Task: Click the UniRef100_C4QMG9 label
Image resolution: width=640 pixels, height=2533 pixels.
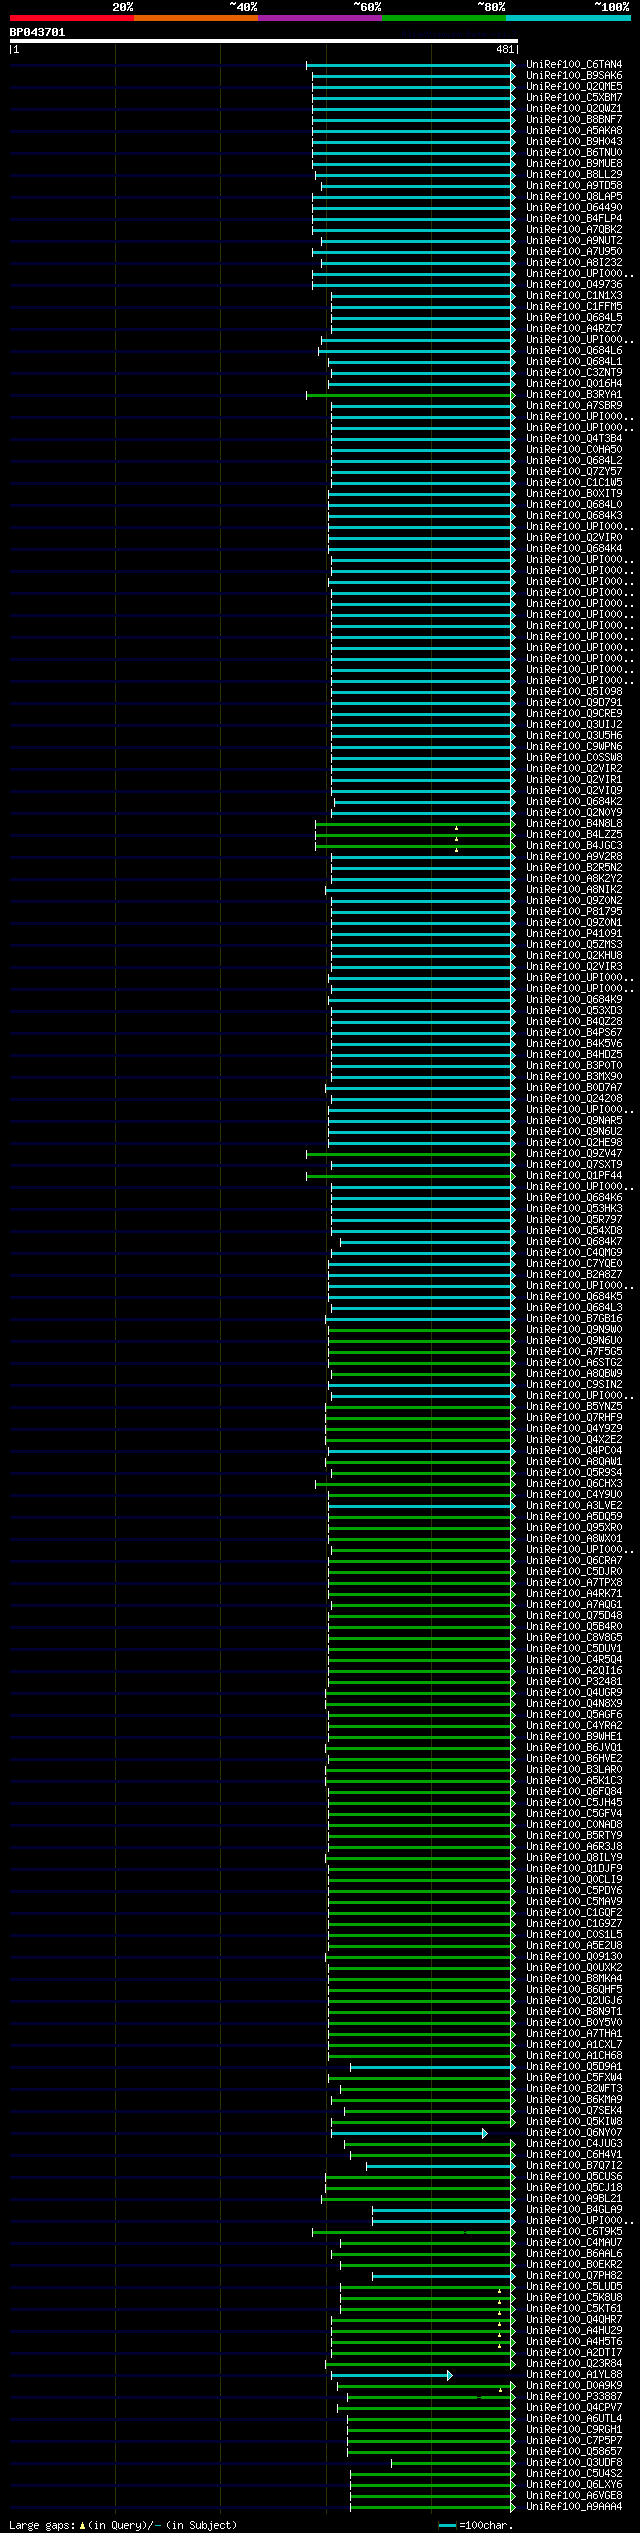Action: coord(574,1253)
